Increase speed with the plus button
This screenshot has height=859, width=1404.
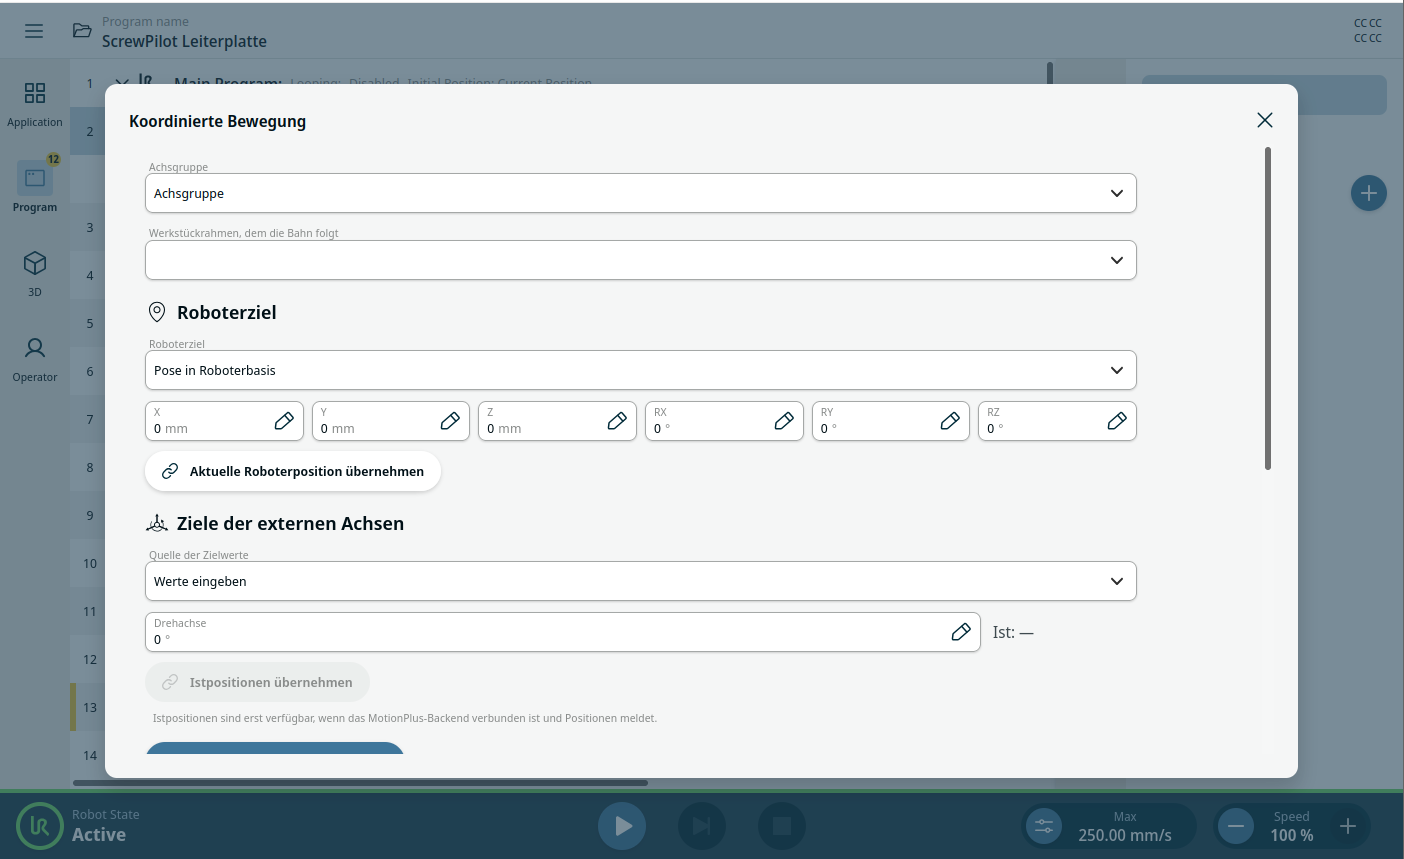point(1348,826)
